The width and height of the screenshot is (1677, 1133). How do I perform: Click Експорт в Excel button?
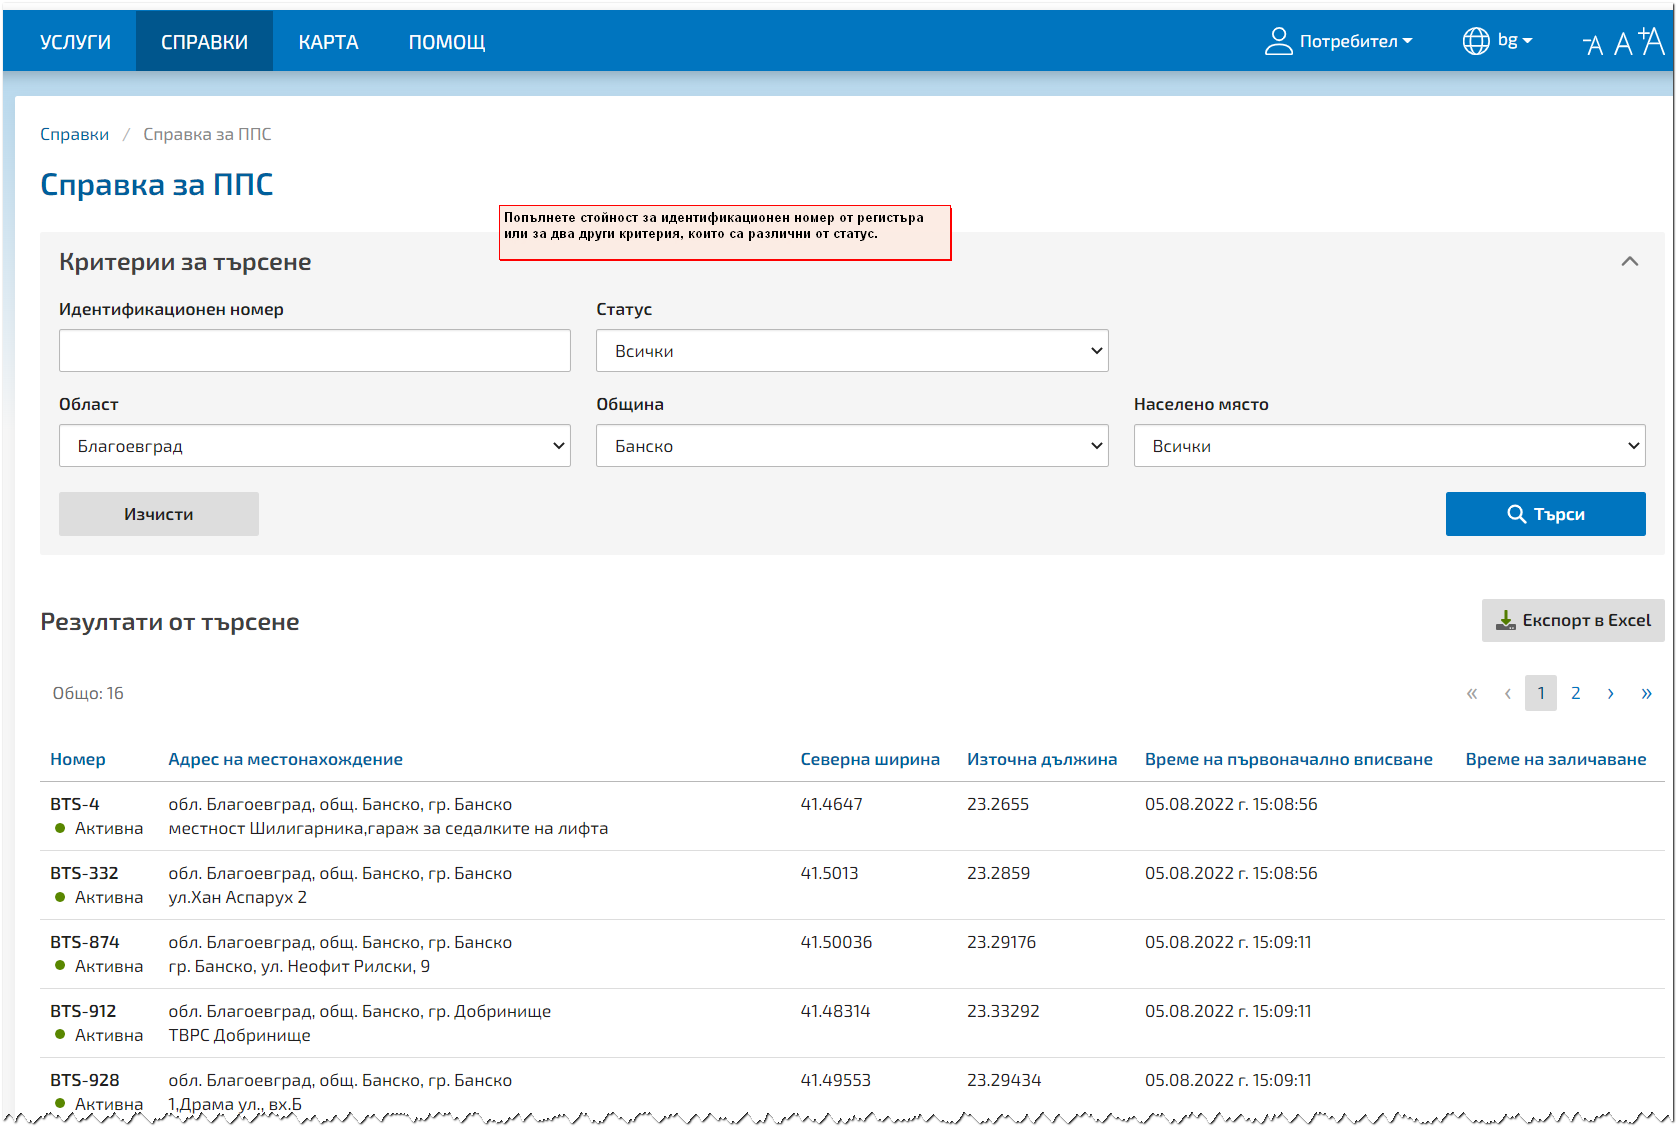pos(1573,621)
